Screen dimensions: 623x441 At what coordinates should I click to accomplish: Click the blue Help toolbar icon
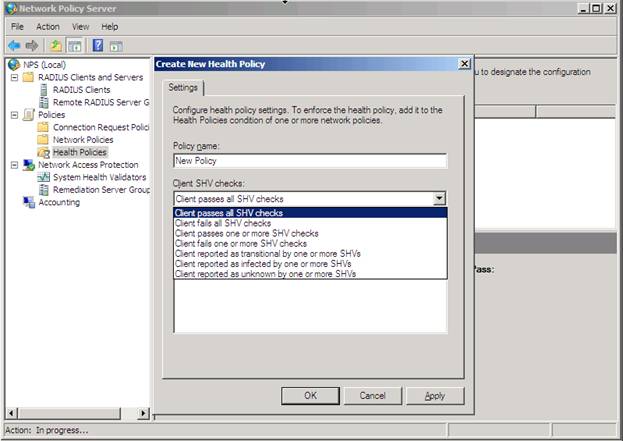tap(99, 45)
